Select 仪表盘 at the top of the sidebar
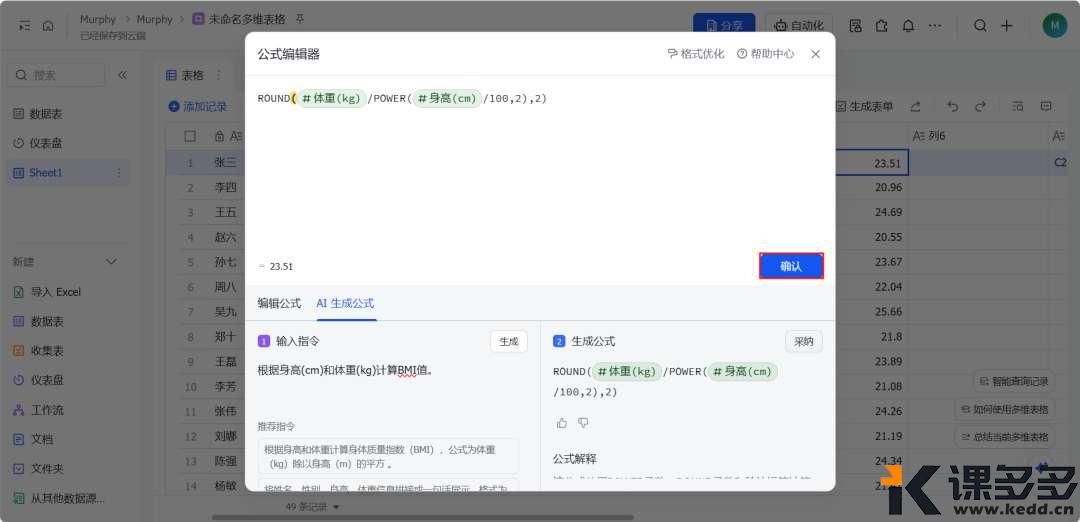The image size is (1080, 522). point(45,143)
